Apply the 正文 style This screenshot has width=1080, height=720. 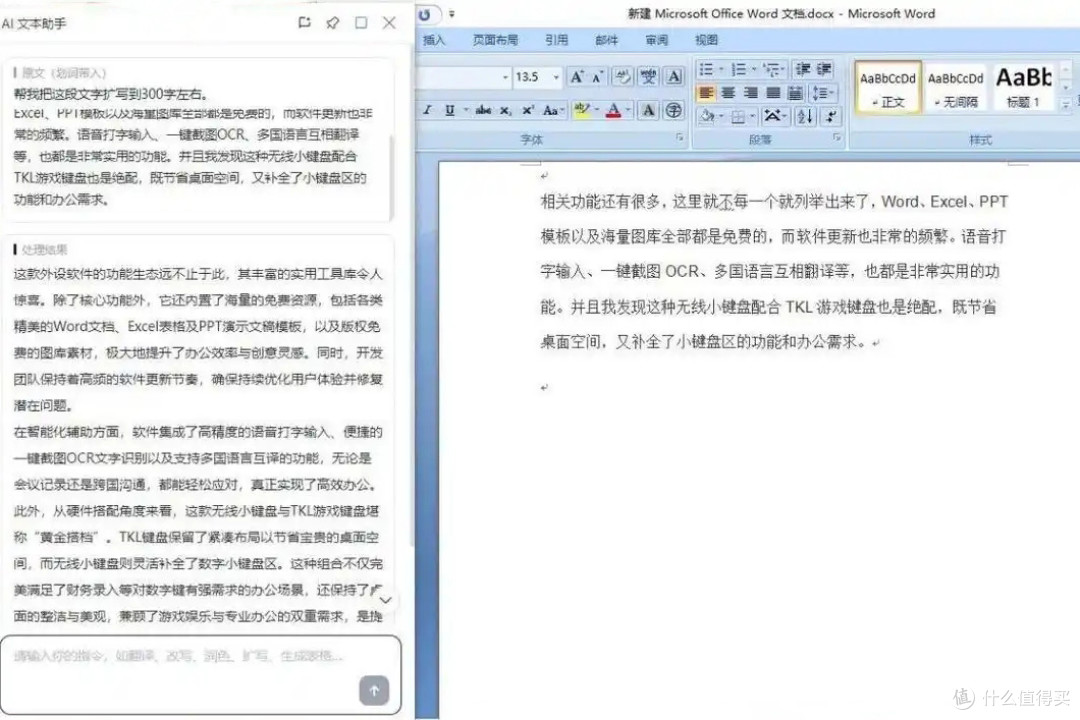coord(888,87)
